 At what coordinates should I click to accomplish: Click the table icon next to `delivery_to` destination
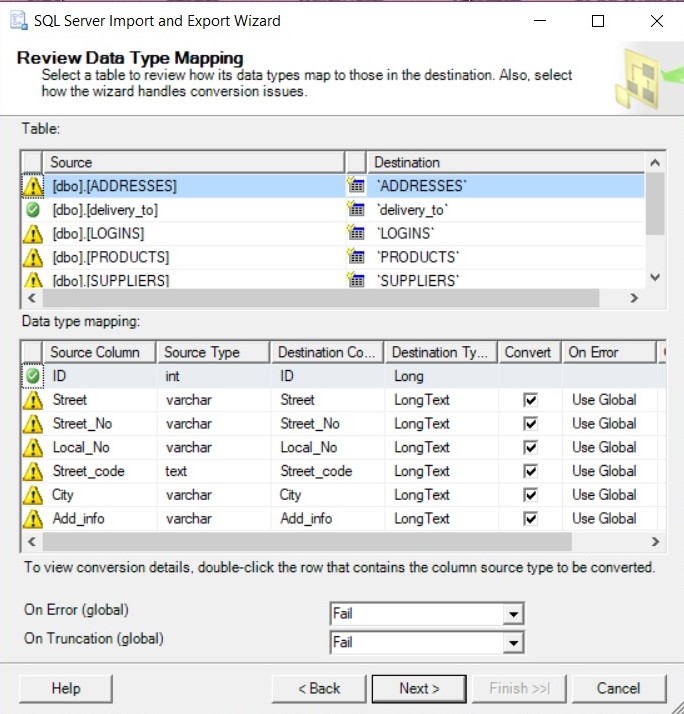pos(356,209)
